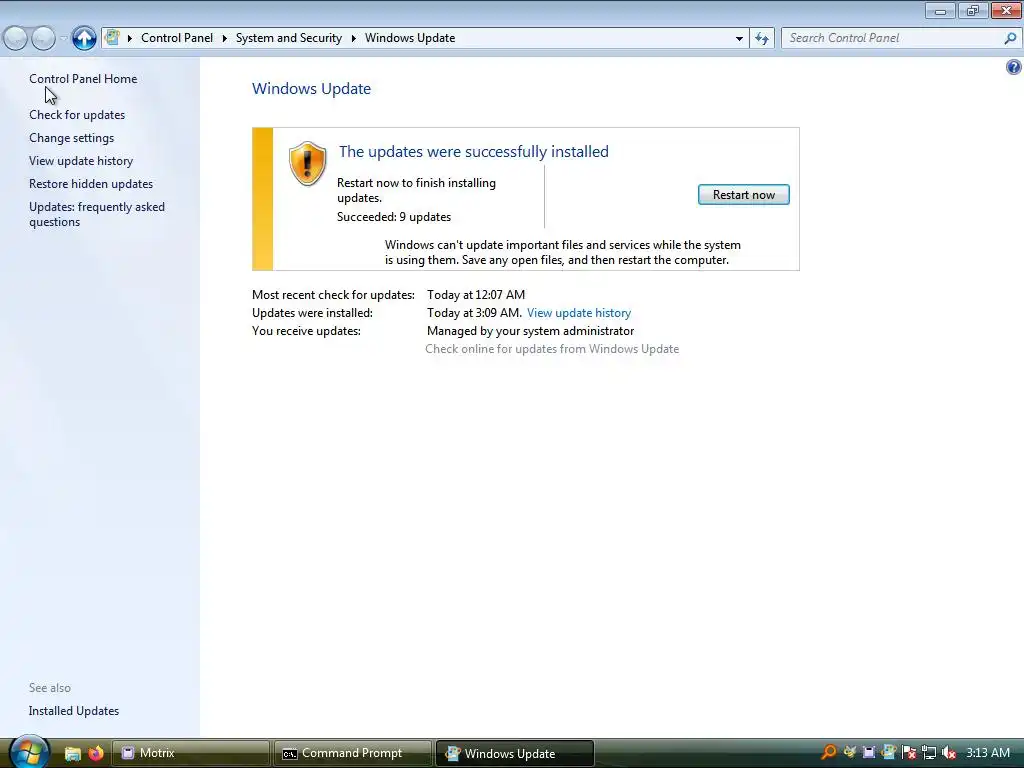Expand arrow after System and Security breadcrumb

tap(353, 38)
